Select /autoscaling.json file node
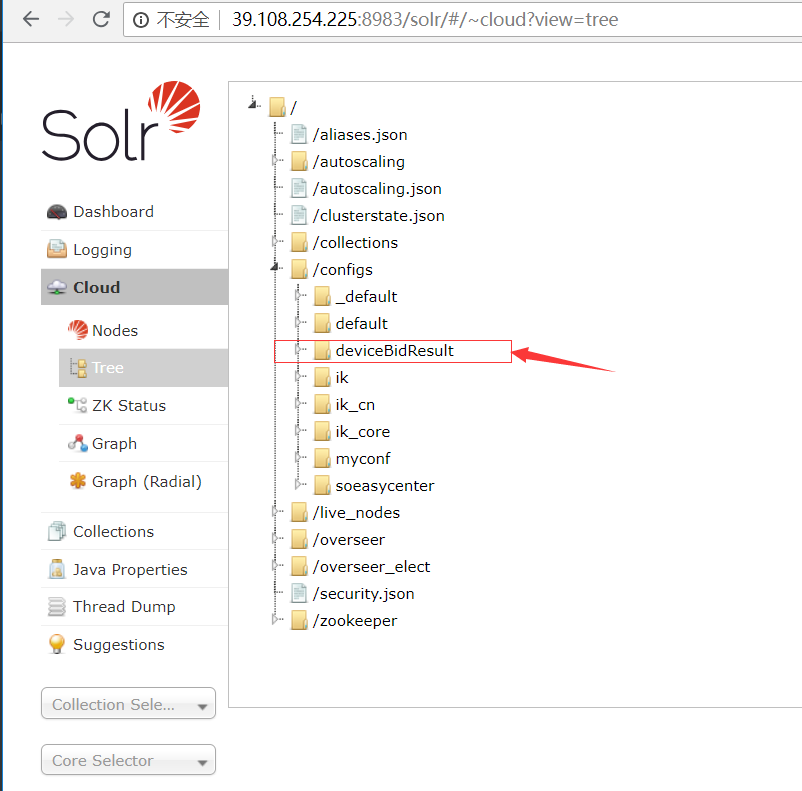Screen dimensions: 802x791 [x=377, y=189]
